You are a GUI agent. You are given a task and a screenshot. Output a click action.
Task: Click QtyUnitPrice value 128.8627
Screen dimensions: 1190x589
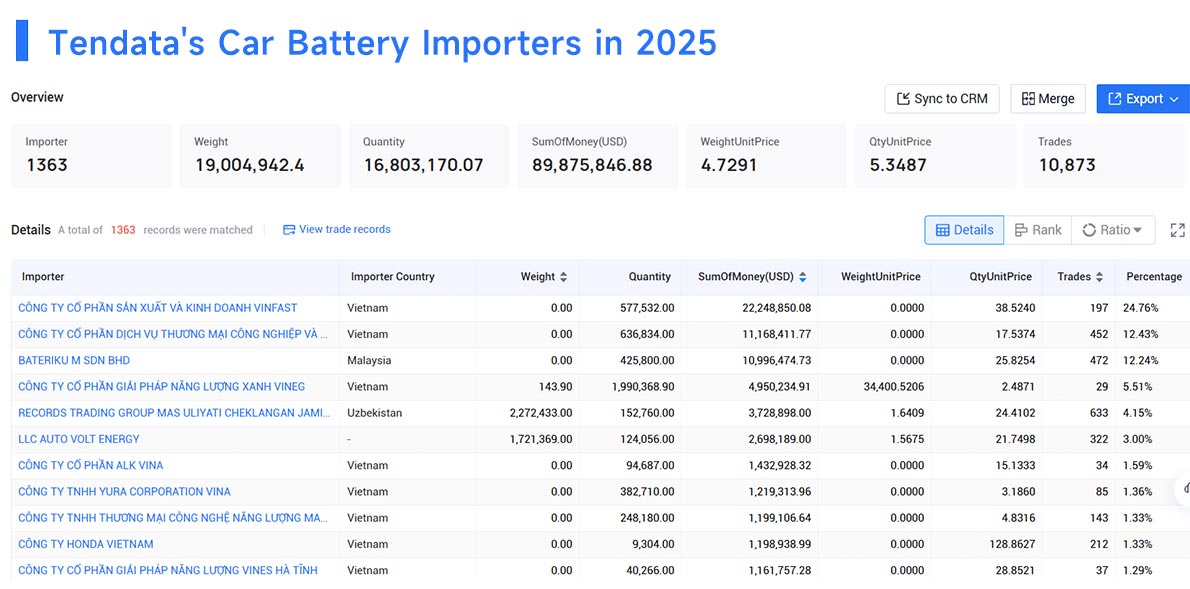point(1011,544)
